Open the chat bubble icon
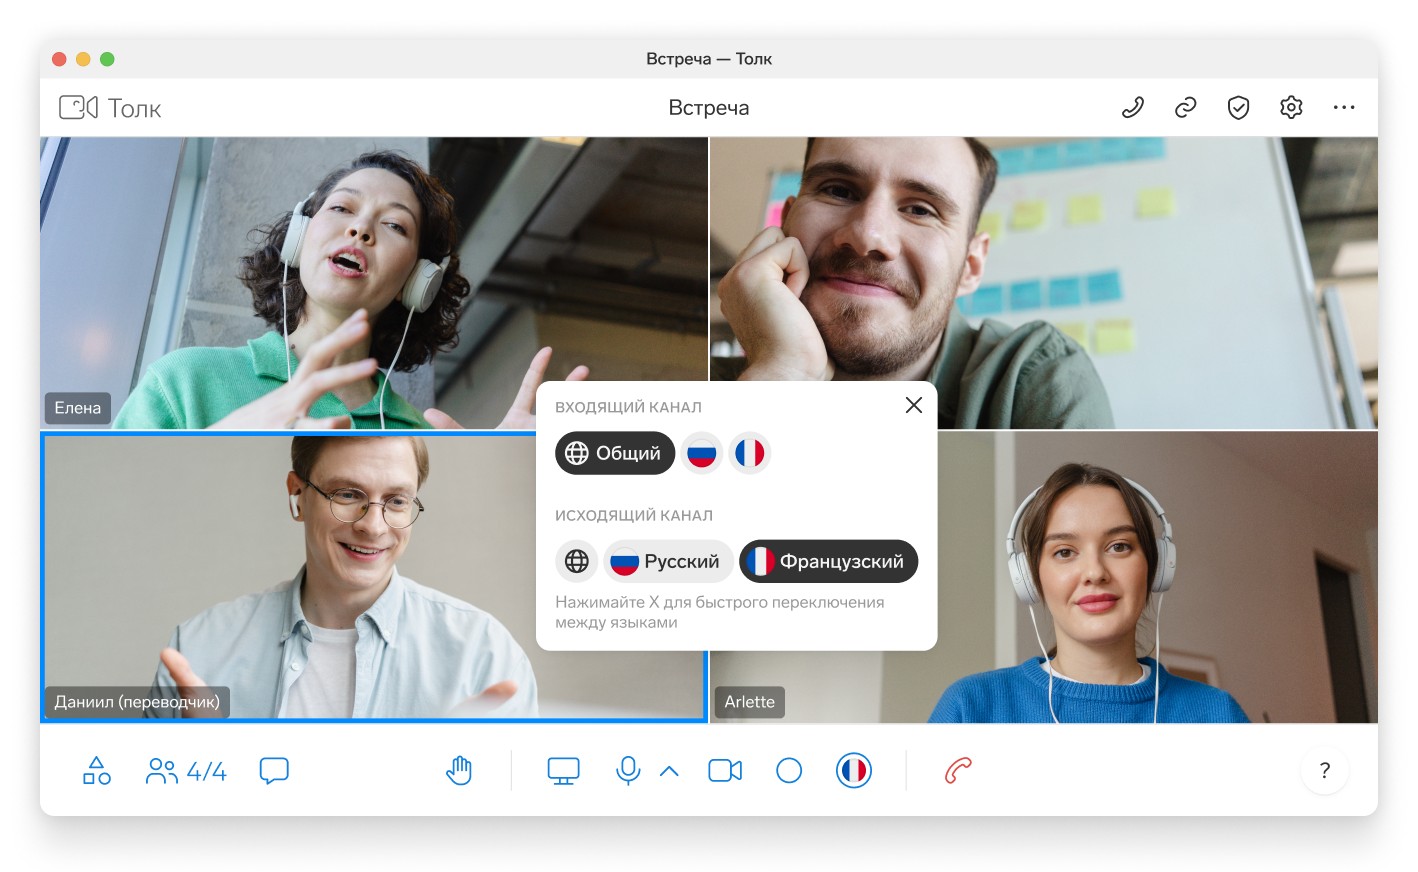Viewport: 1418px width, 872px height. pyautogui.click(x=274, y=771)
